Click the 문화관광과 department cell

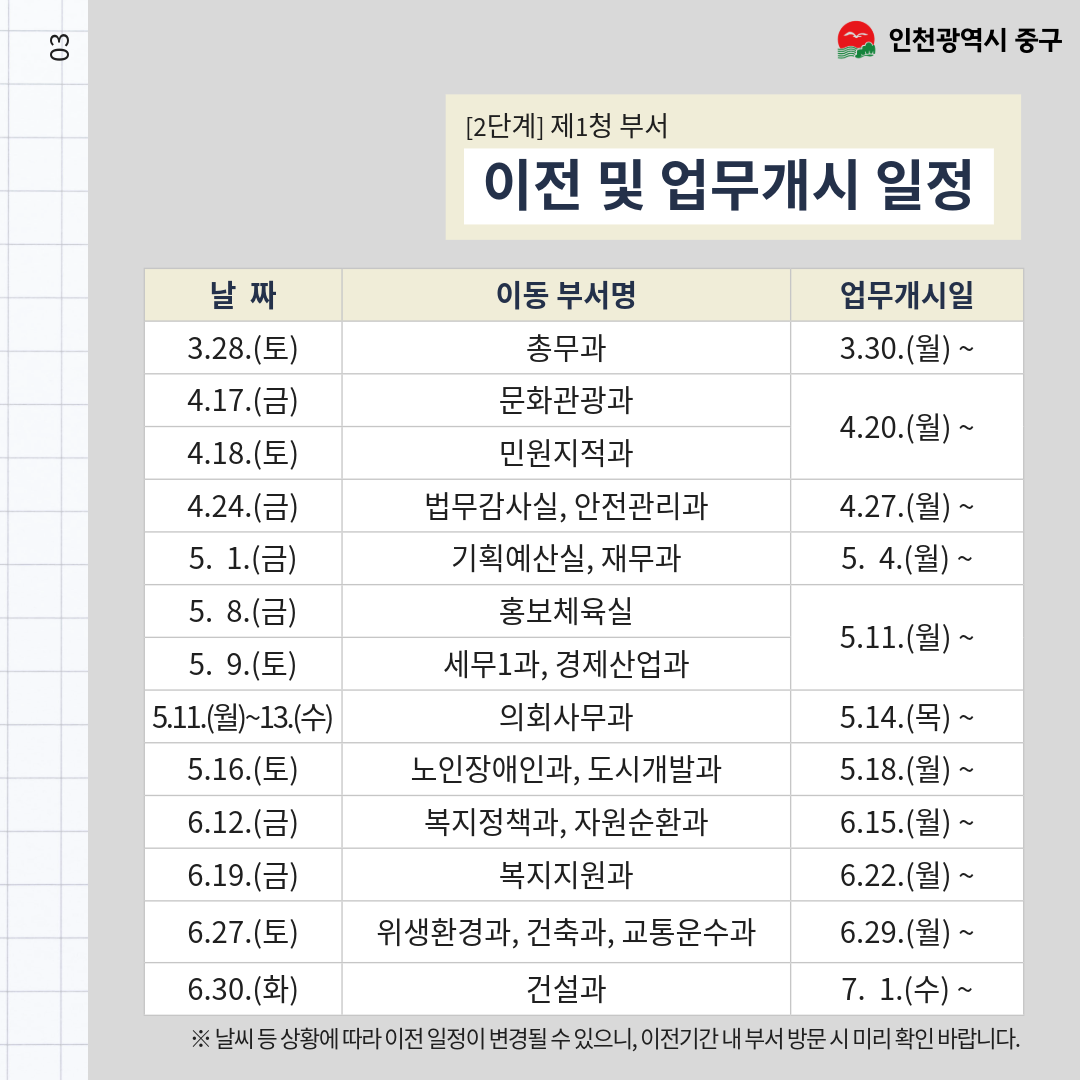(x=566, y=401)
